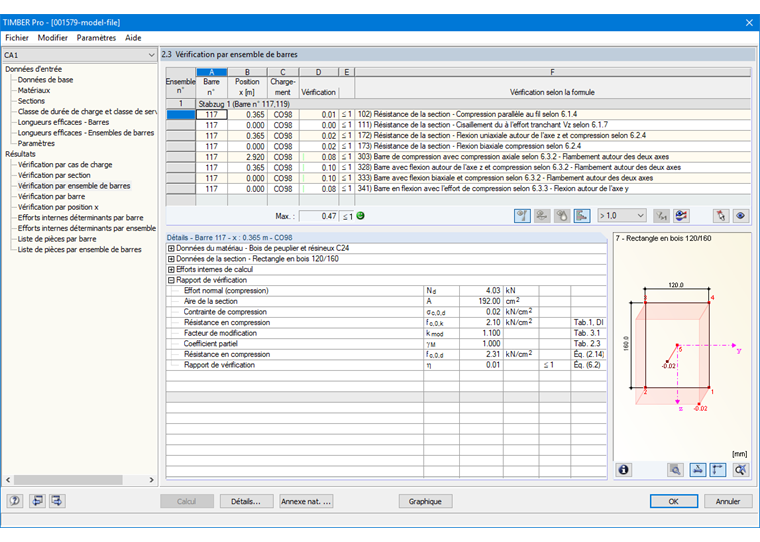Viewport: 760px width, 542px height.
Task: Click the filter exceeding ratio funnel icon
Action: (661, 216)
